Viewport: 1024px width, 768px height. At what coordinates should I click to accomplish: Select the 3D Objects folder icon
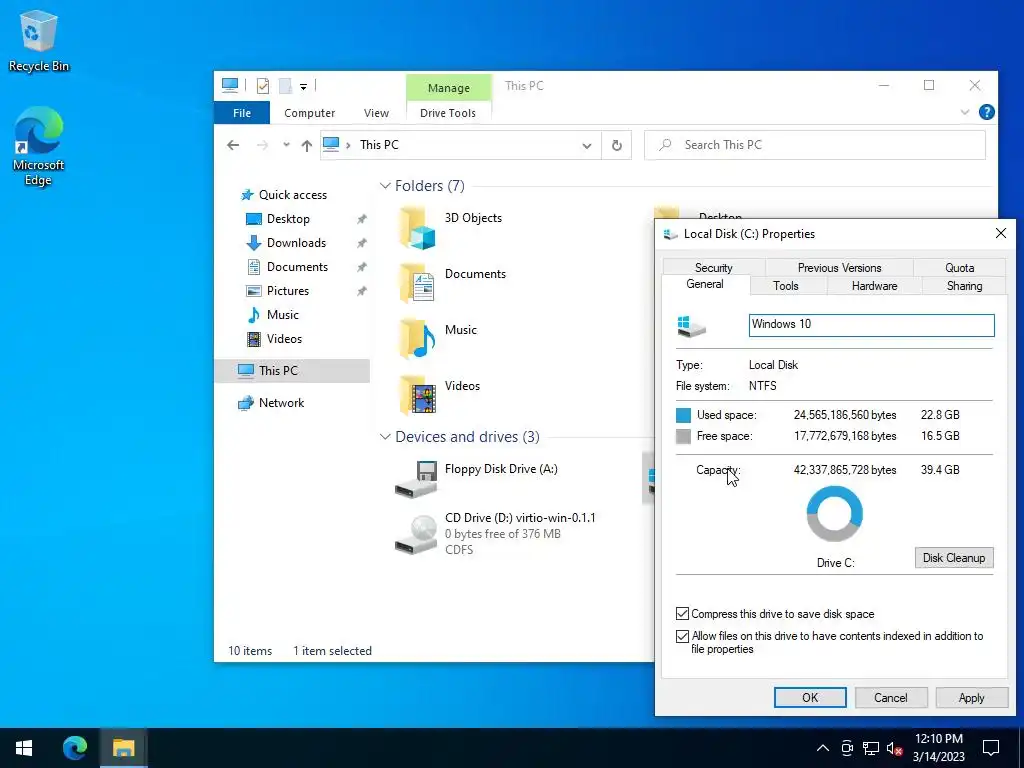pyautogui.click(x=417, y=228)
